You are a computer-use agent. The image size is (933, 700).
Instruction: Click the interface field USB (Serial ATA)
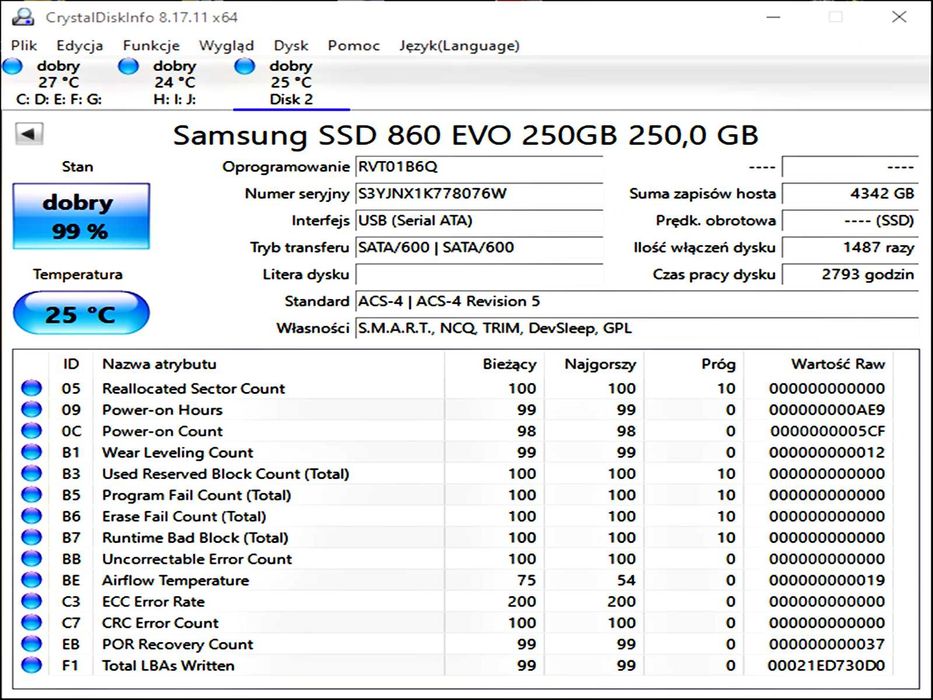[x=480, y=221]
